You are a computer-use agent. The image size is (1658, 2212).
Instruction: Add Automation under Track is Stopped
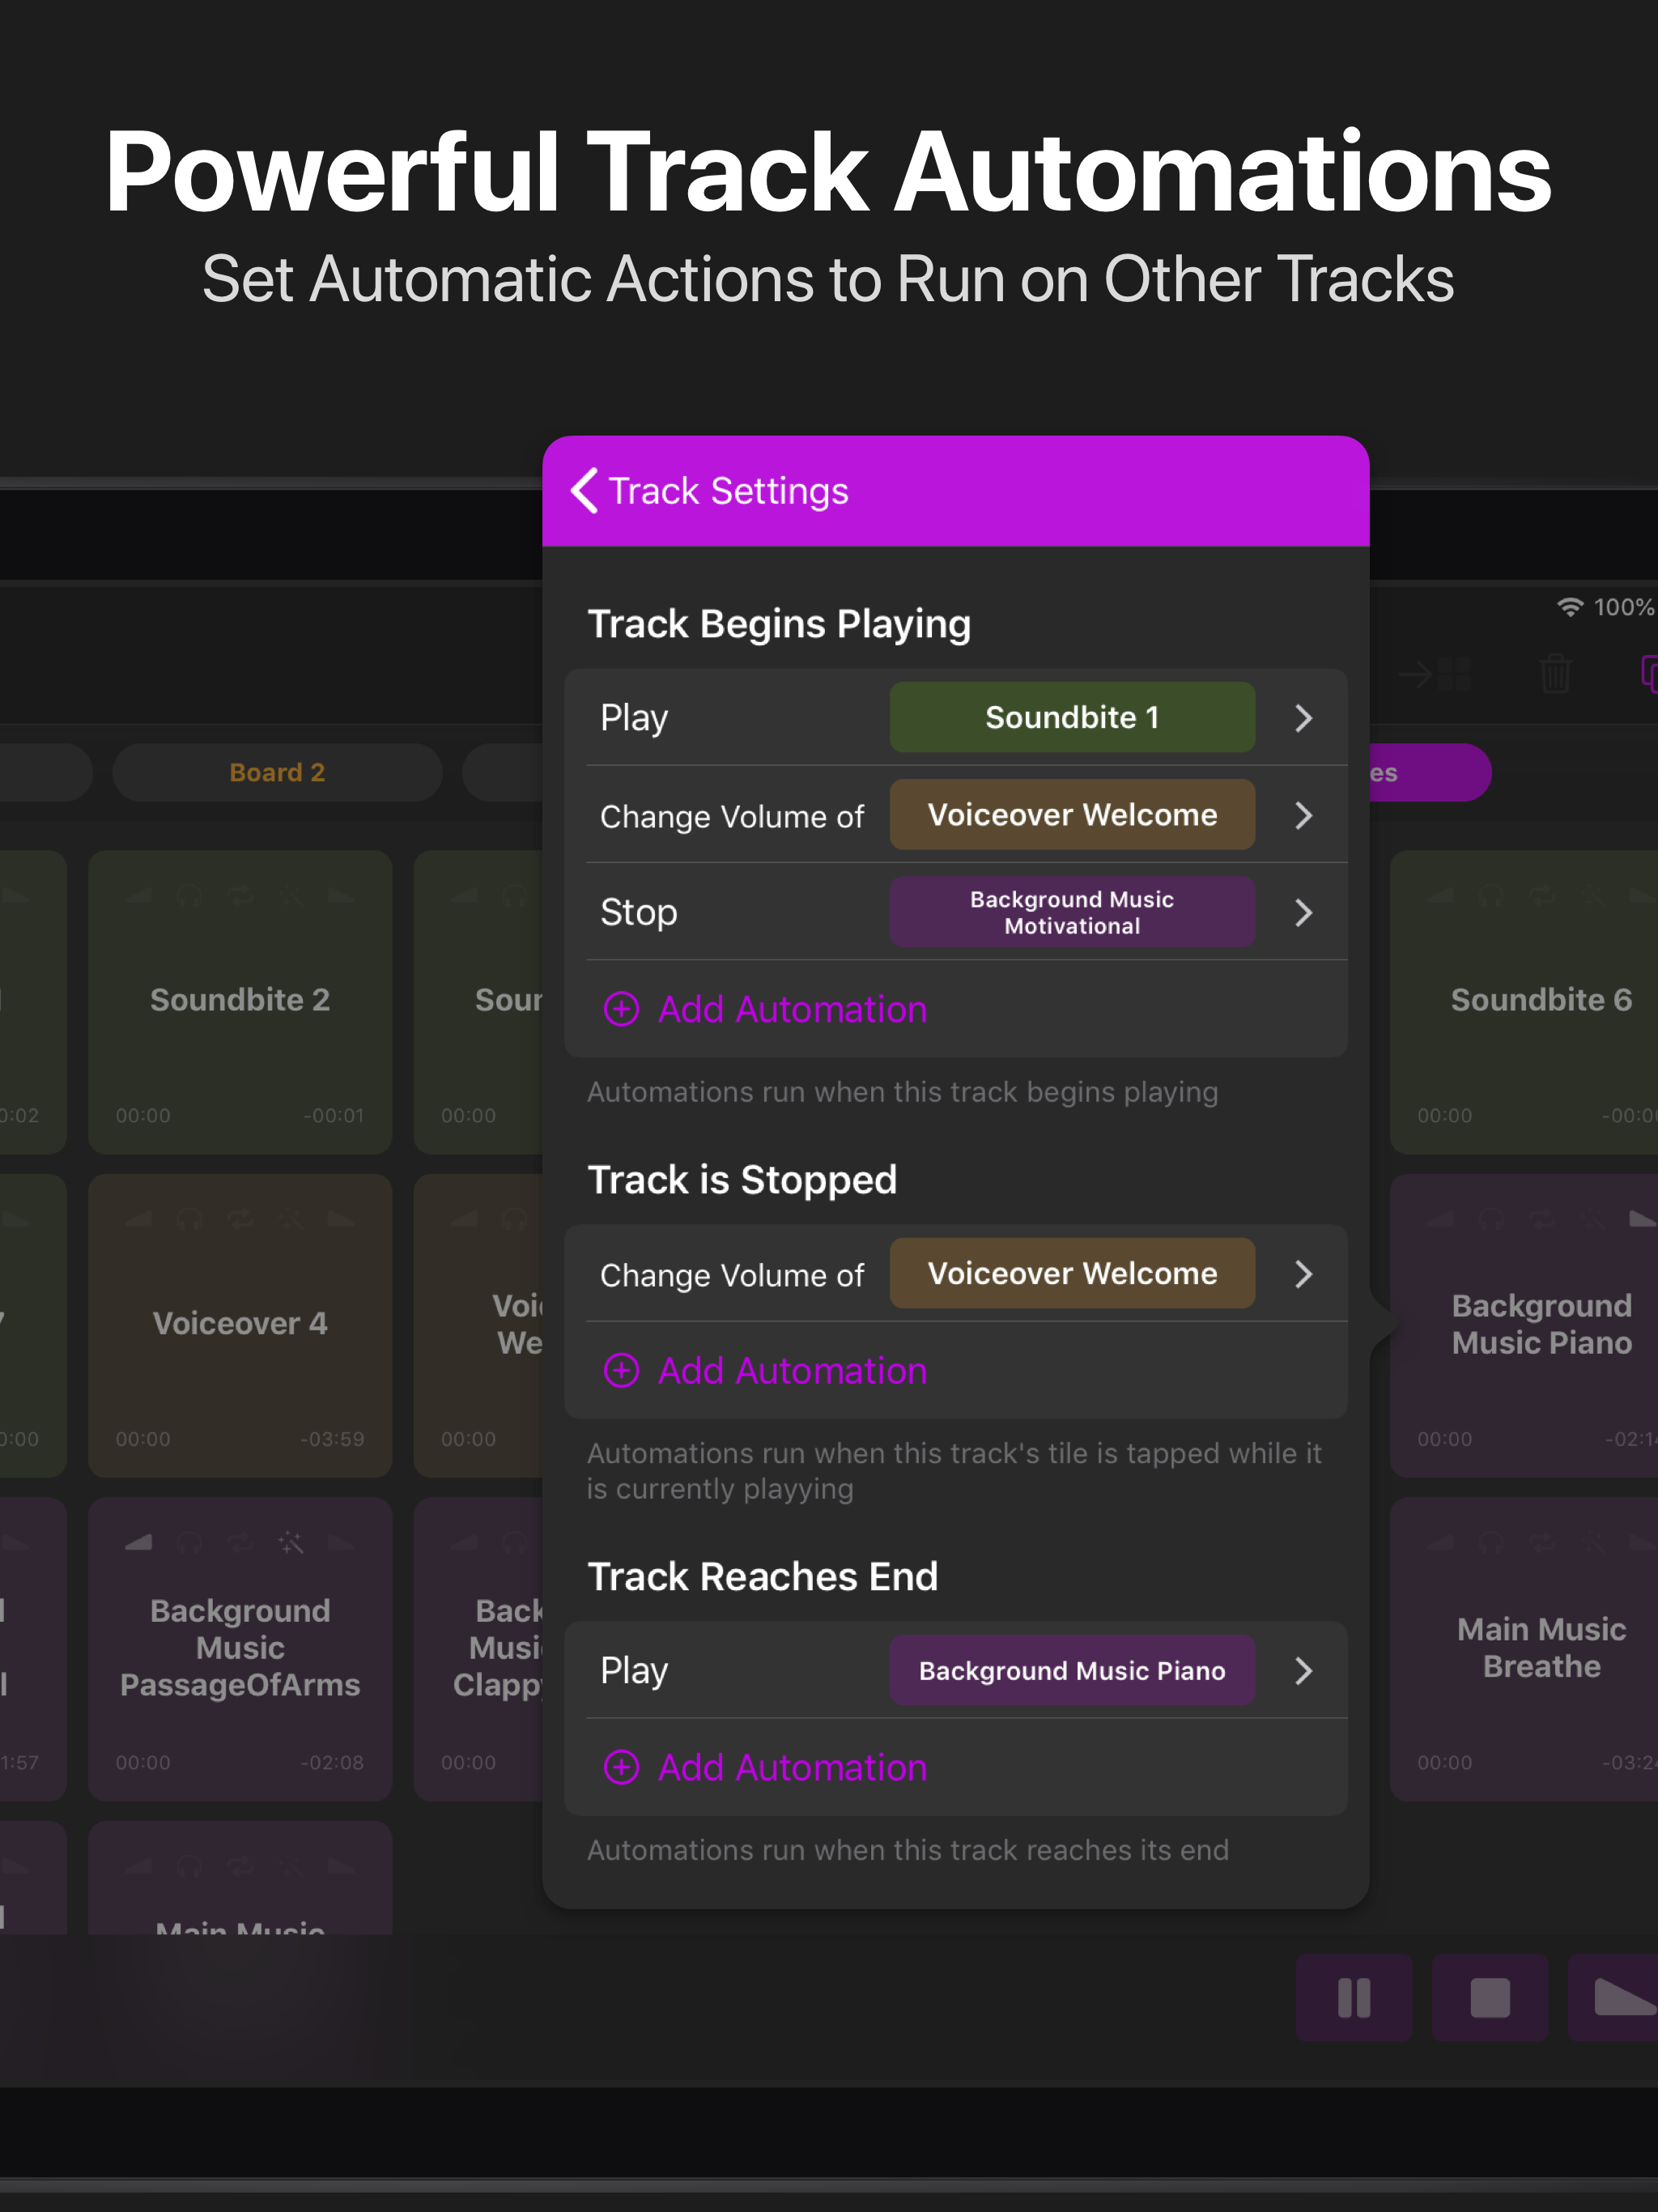pyautogui.click(x=765, y=1371)
